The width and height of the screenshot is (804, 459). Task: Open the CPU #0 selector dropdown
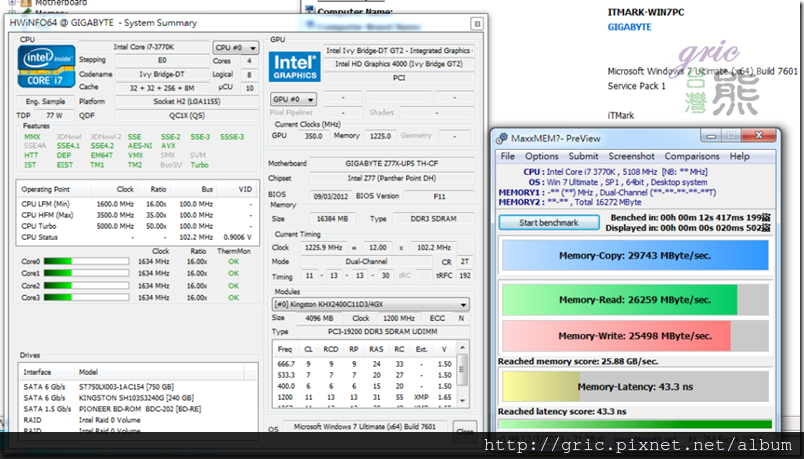[234, 47]
